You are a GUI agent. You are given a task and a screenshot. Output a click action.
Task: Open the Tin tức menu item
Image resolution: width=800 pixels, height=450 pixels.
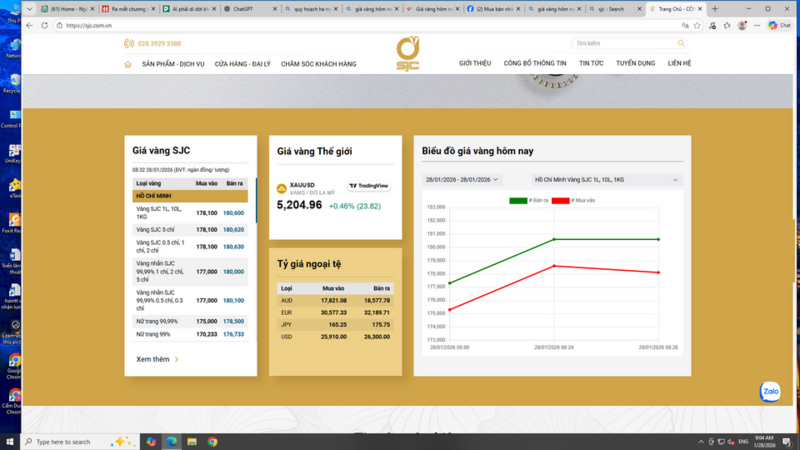coord(591,63)
